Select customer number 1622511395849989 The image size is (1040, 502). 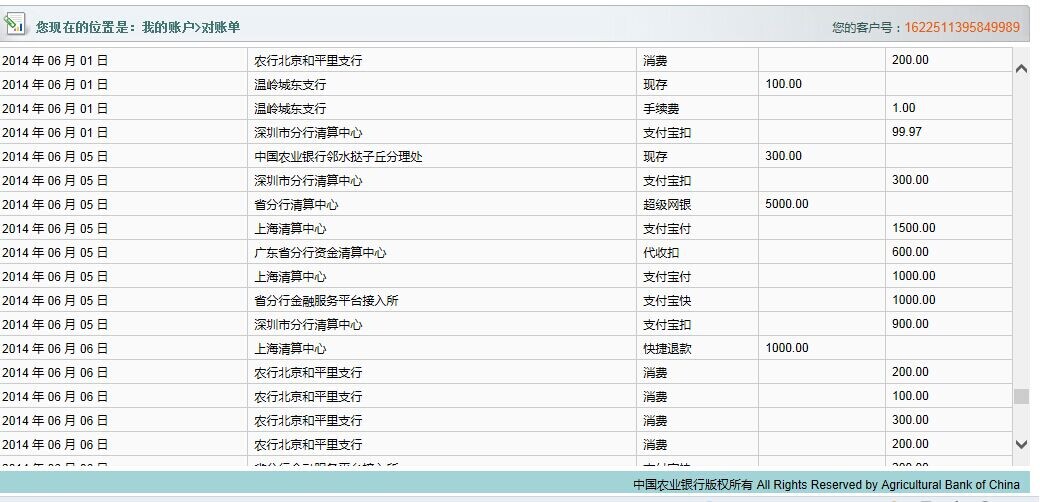(962, 27)
